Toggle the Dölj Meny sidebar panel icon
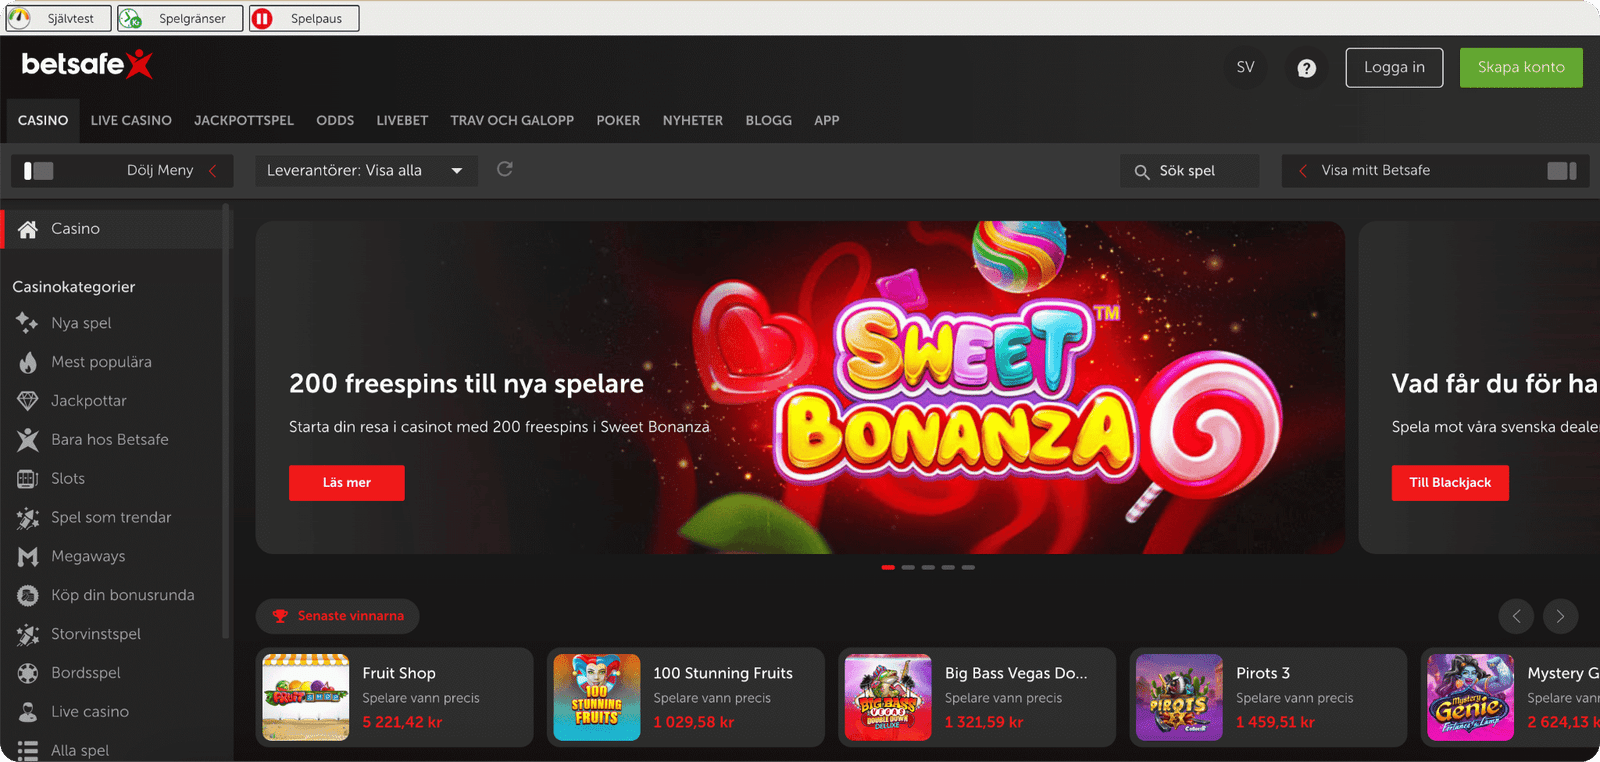This screenshot has width=1600, height=762. coord(39,171)
